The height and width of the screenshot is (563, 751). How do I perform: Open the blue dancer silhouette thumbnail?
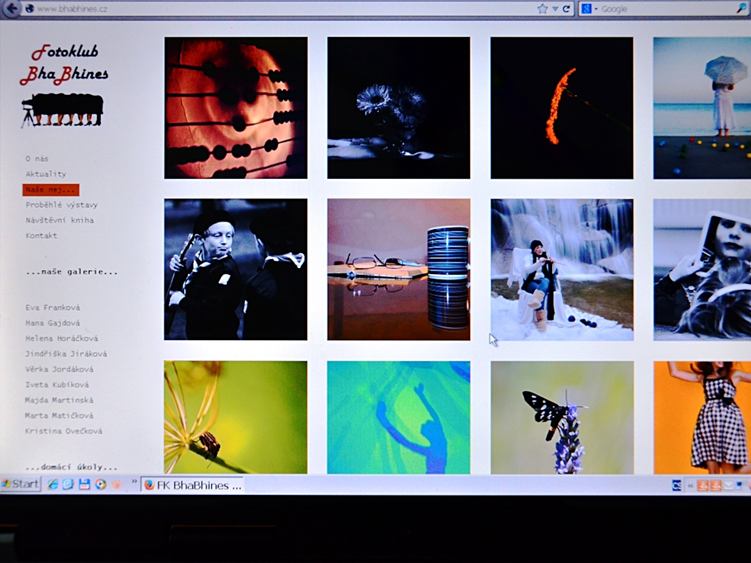coord(399,417)
